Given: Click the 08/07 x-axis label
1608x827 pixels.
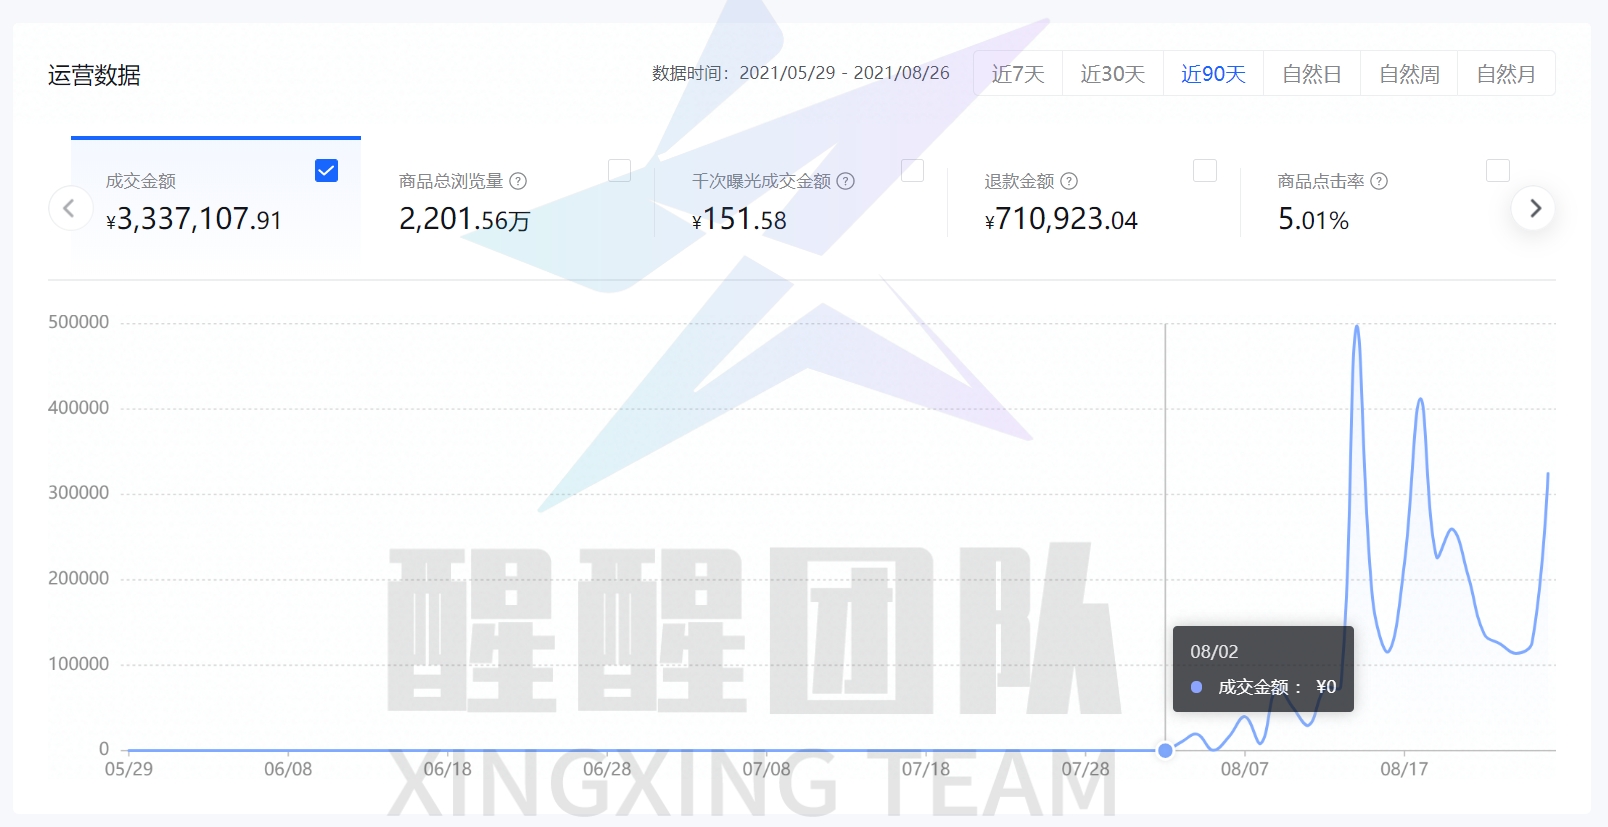Looking at the screenshot, I should 1244,769.
